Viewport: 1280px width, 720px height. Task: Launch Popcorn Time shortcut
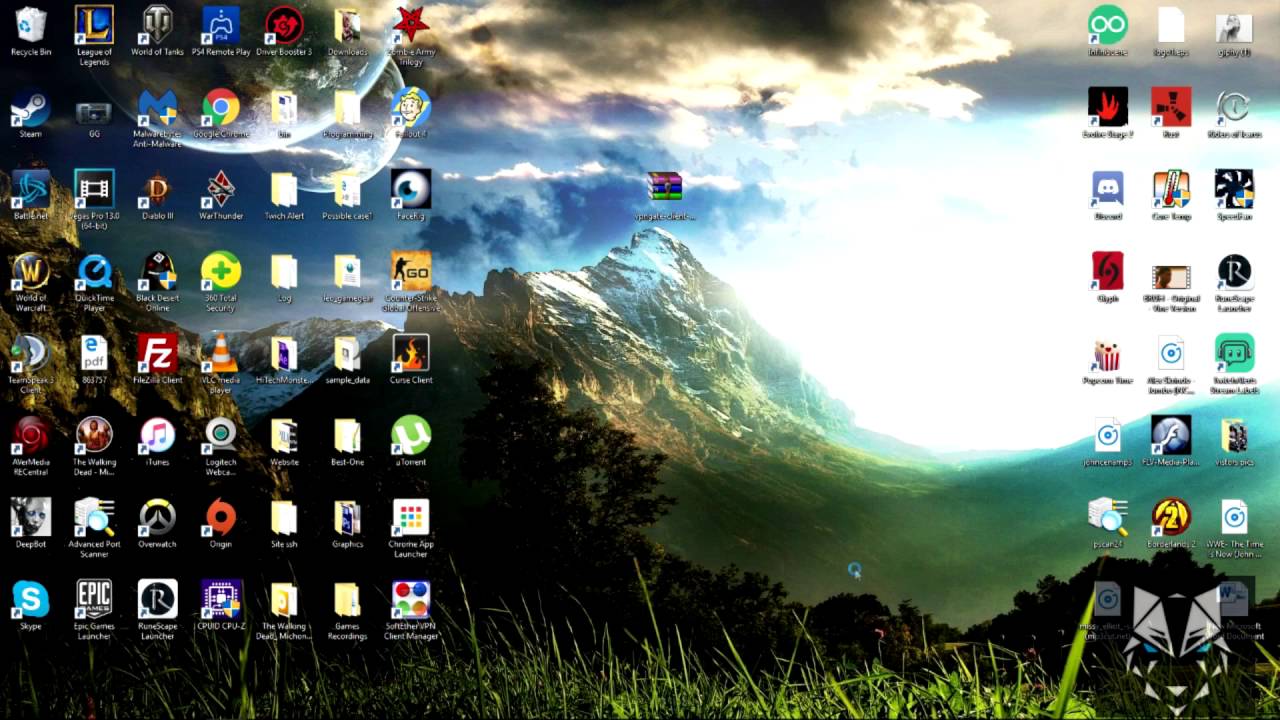[x=1108, y=353]
